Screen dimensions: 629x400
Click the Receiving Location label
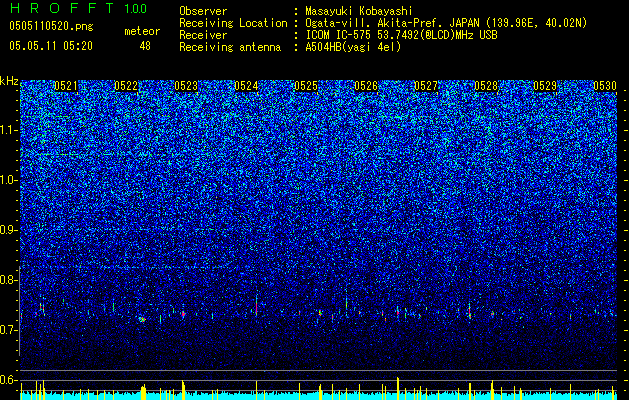[233, 23]
